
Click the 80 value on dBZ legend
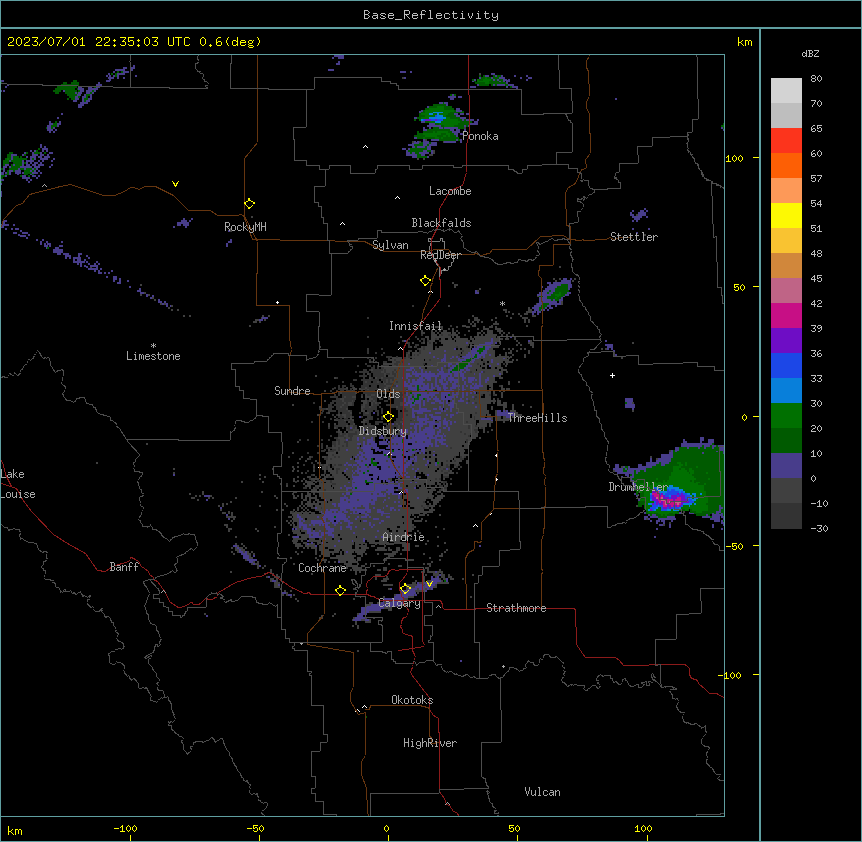(x=816, y=79)
